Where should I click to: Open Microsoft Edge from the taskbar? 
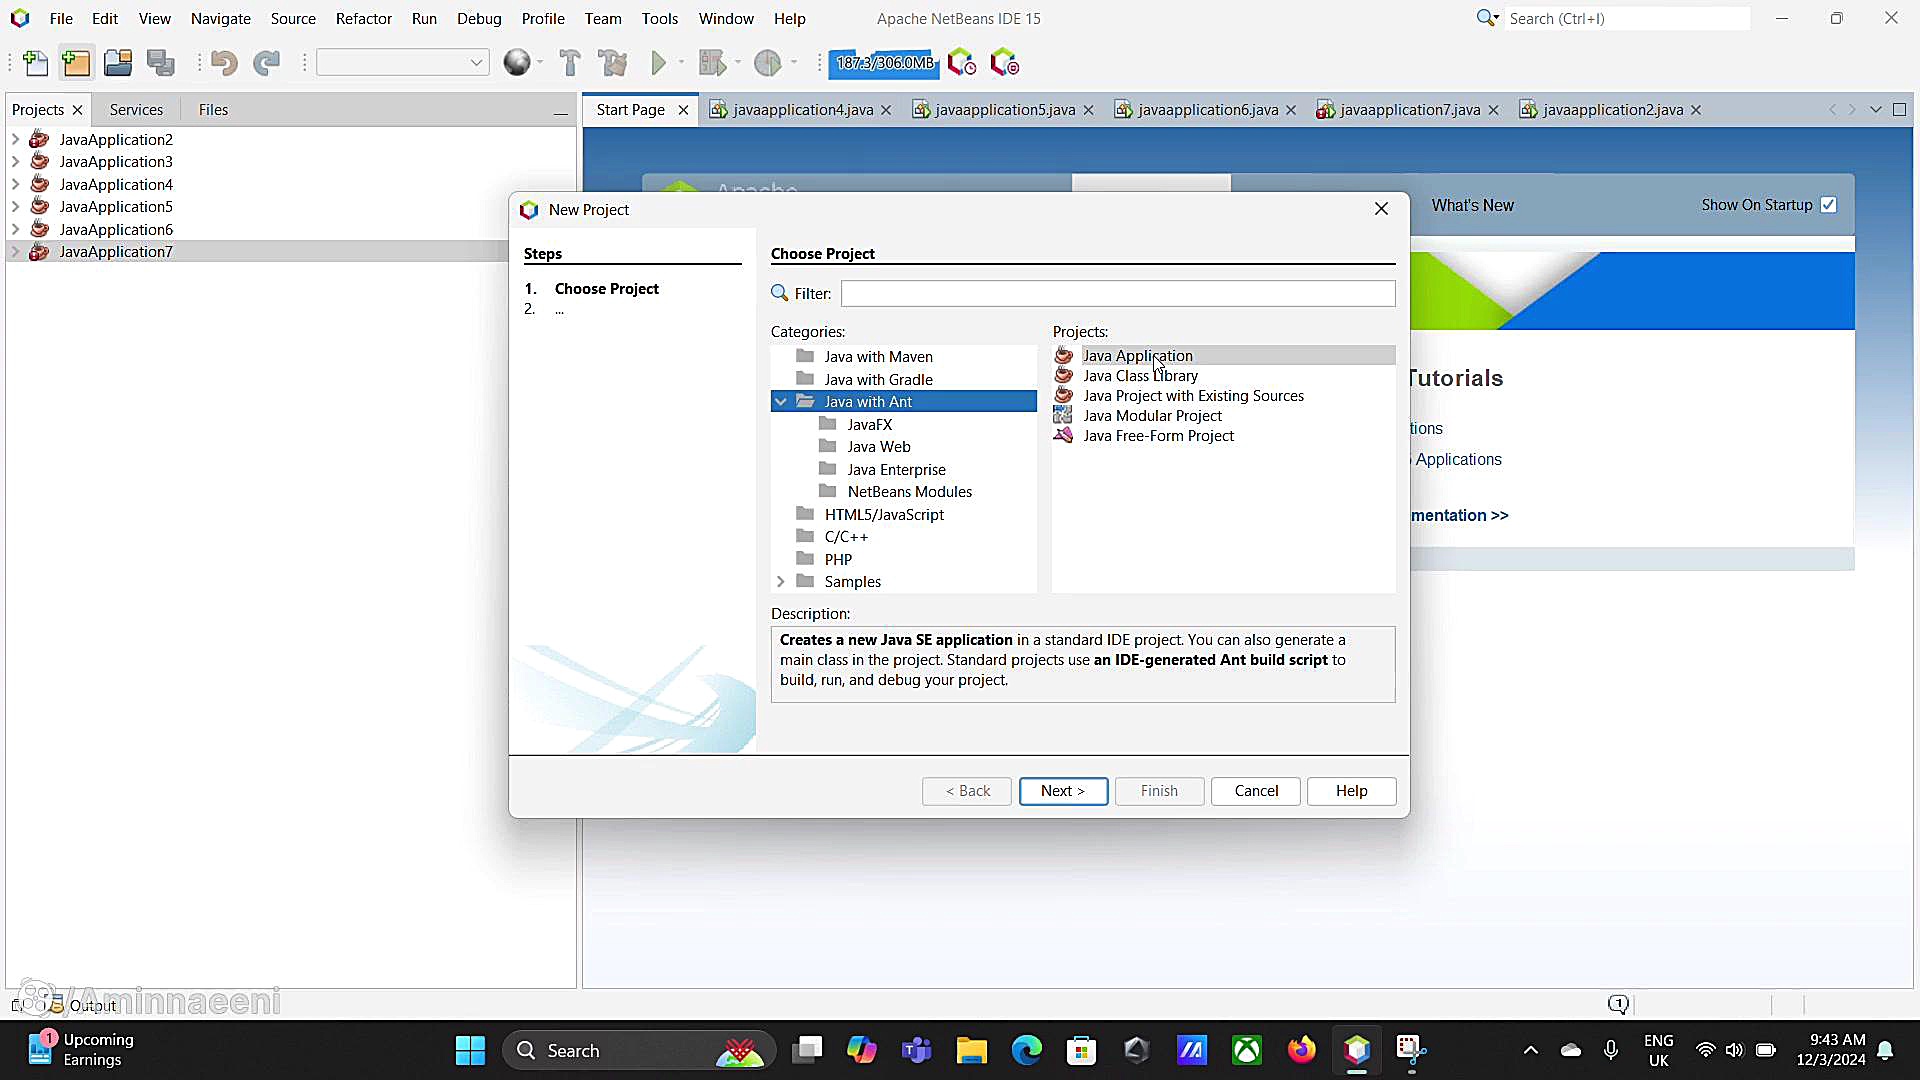[x=1027, y=1050]
